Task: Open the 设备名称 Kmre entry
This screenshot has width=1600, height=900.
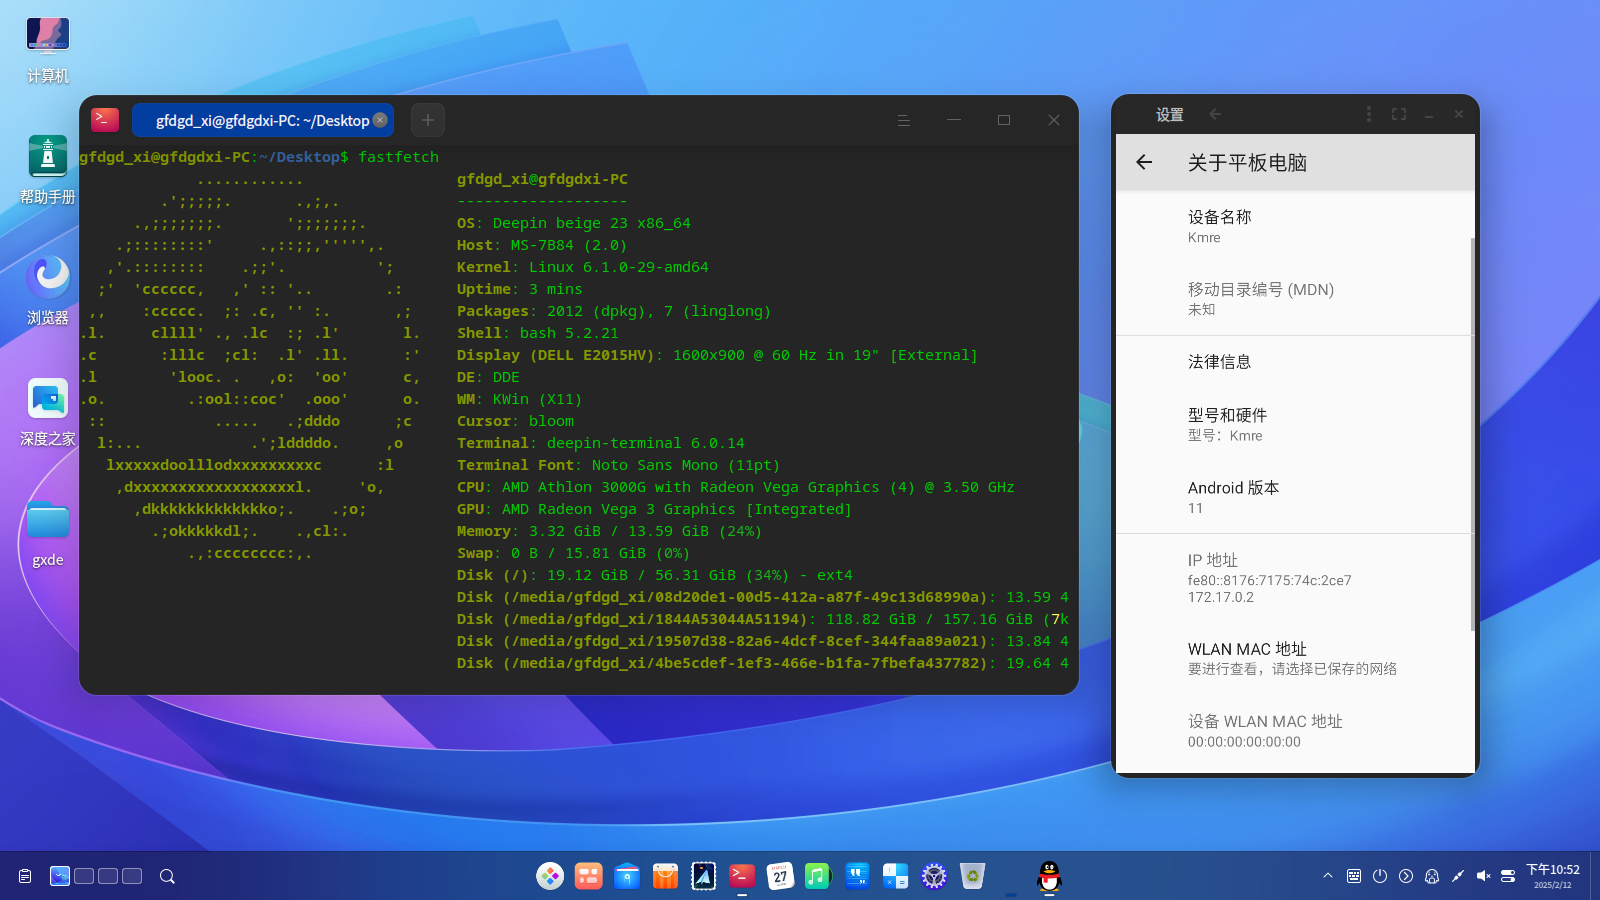Action: click(1294, 227)
